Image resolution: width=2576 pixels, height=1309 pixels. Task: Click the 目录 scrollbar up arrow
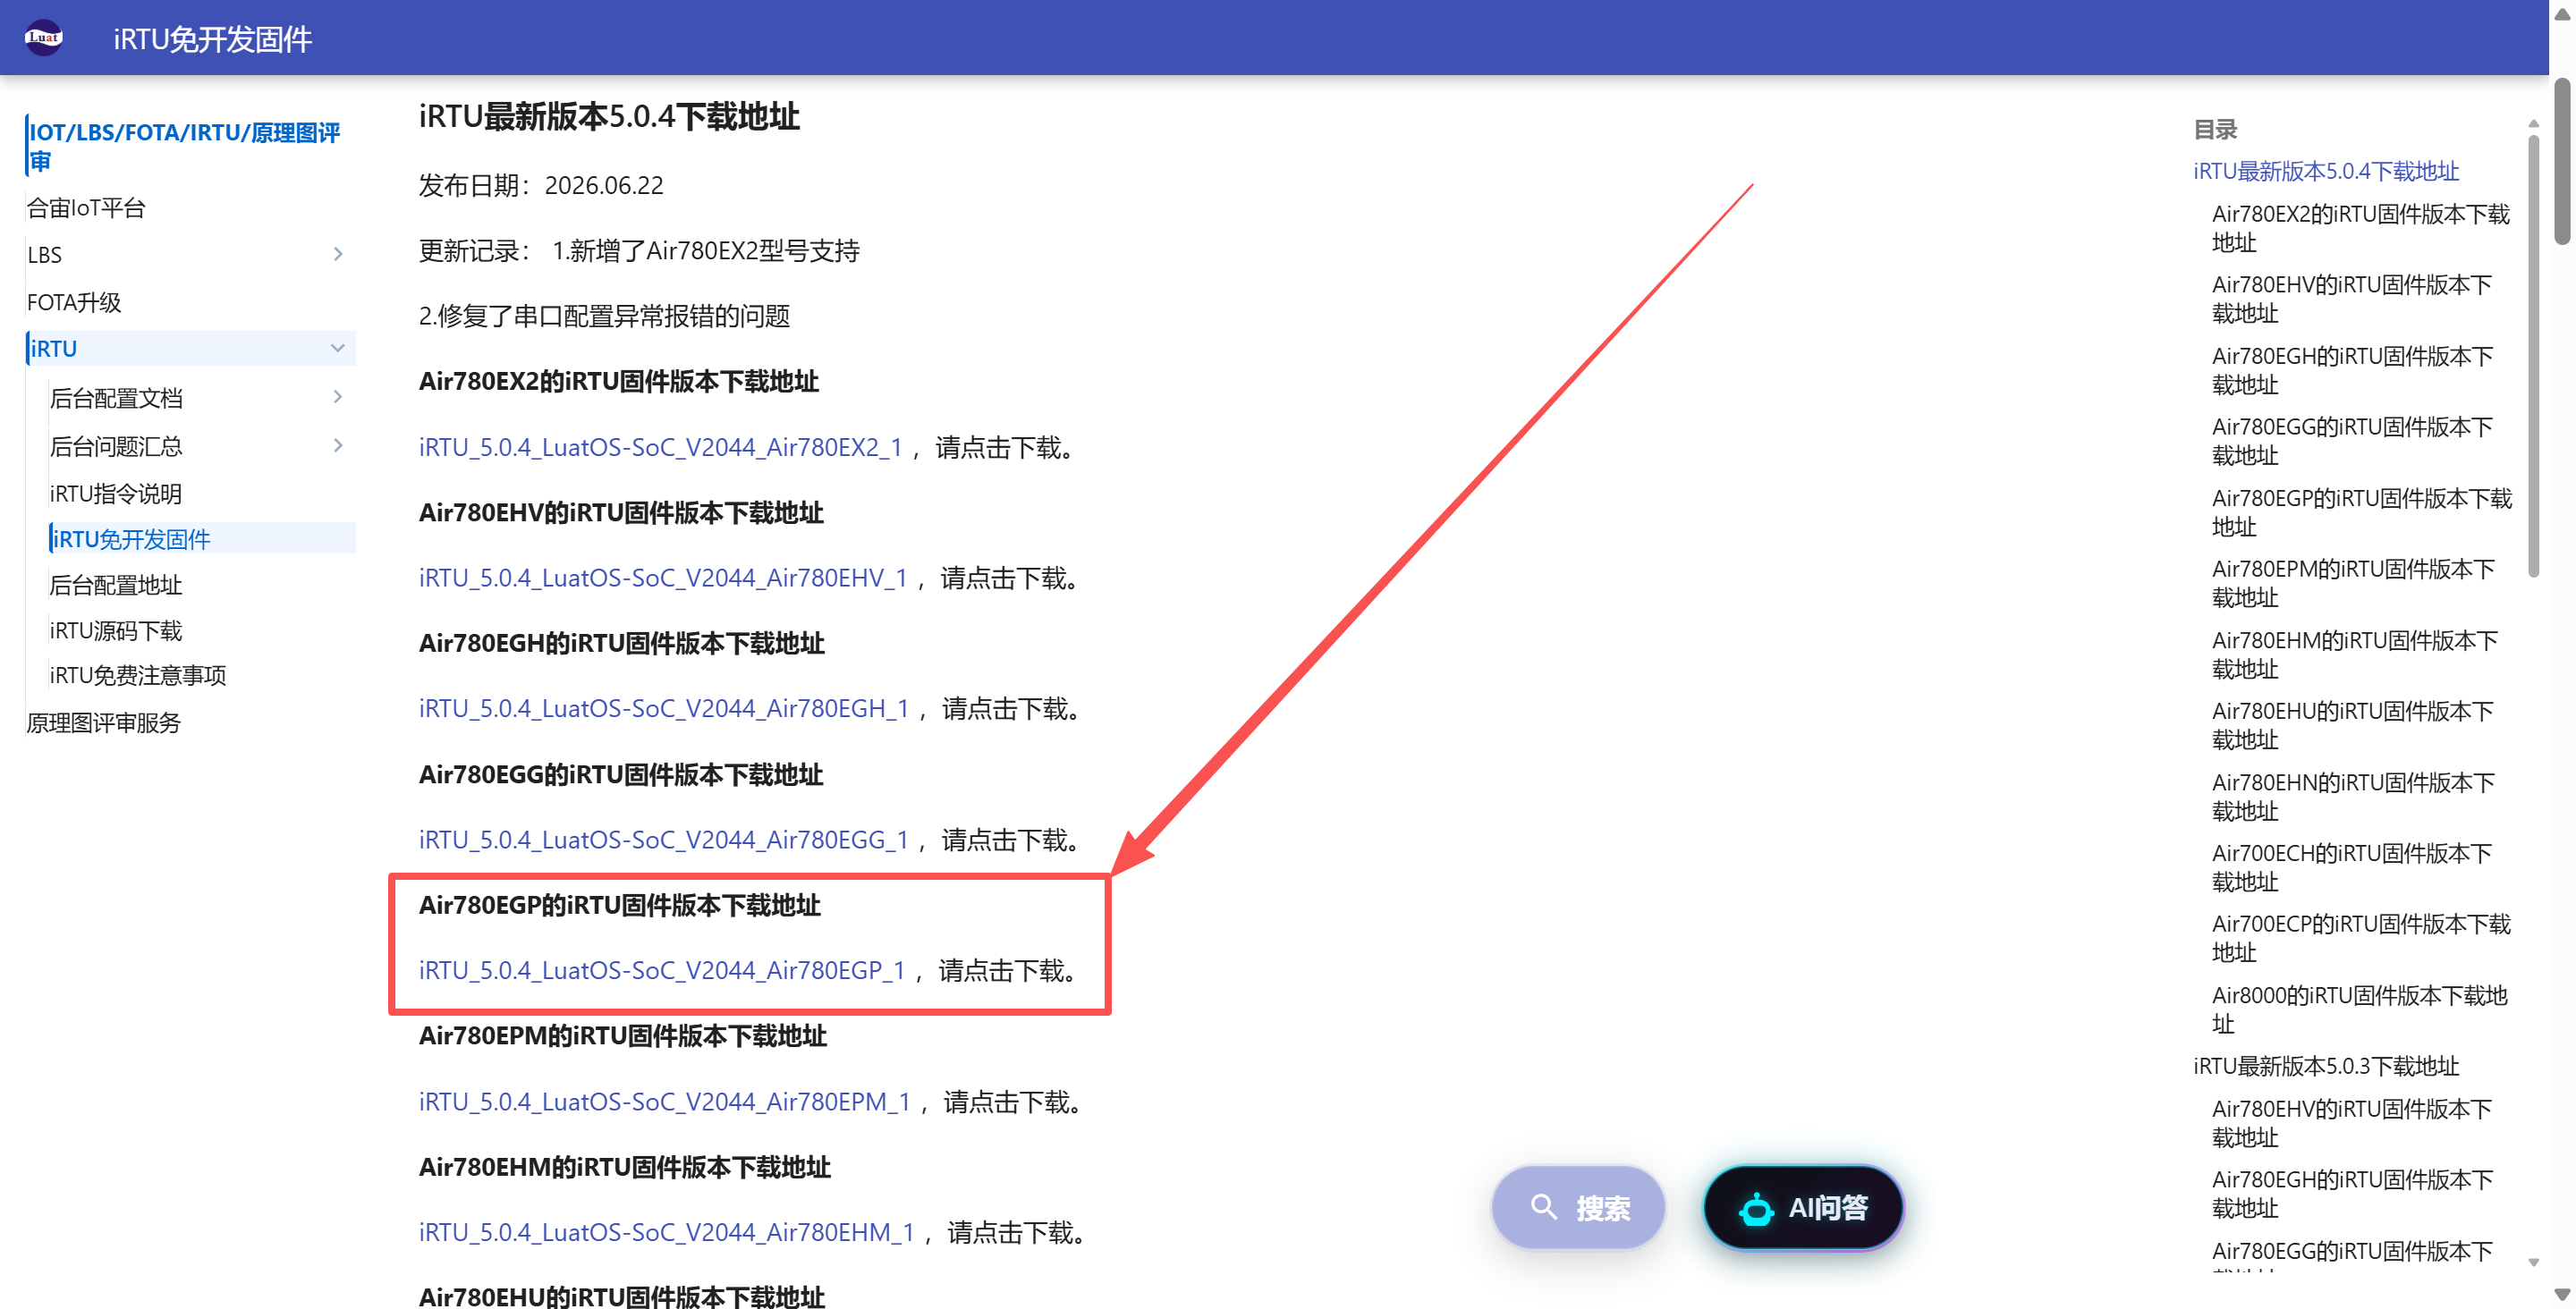pyautogui.click(x=2534, y=123)
